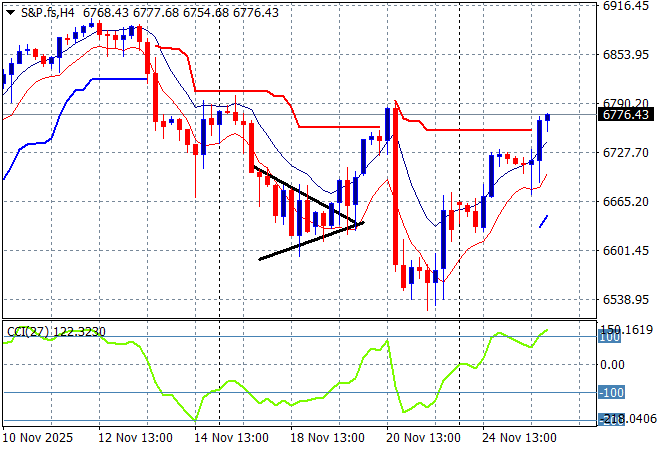The width and height of the screenshot is (660, 450).
Task: Click the 14 Nov 13:00 time label
Action: tap(231, 438)
